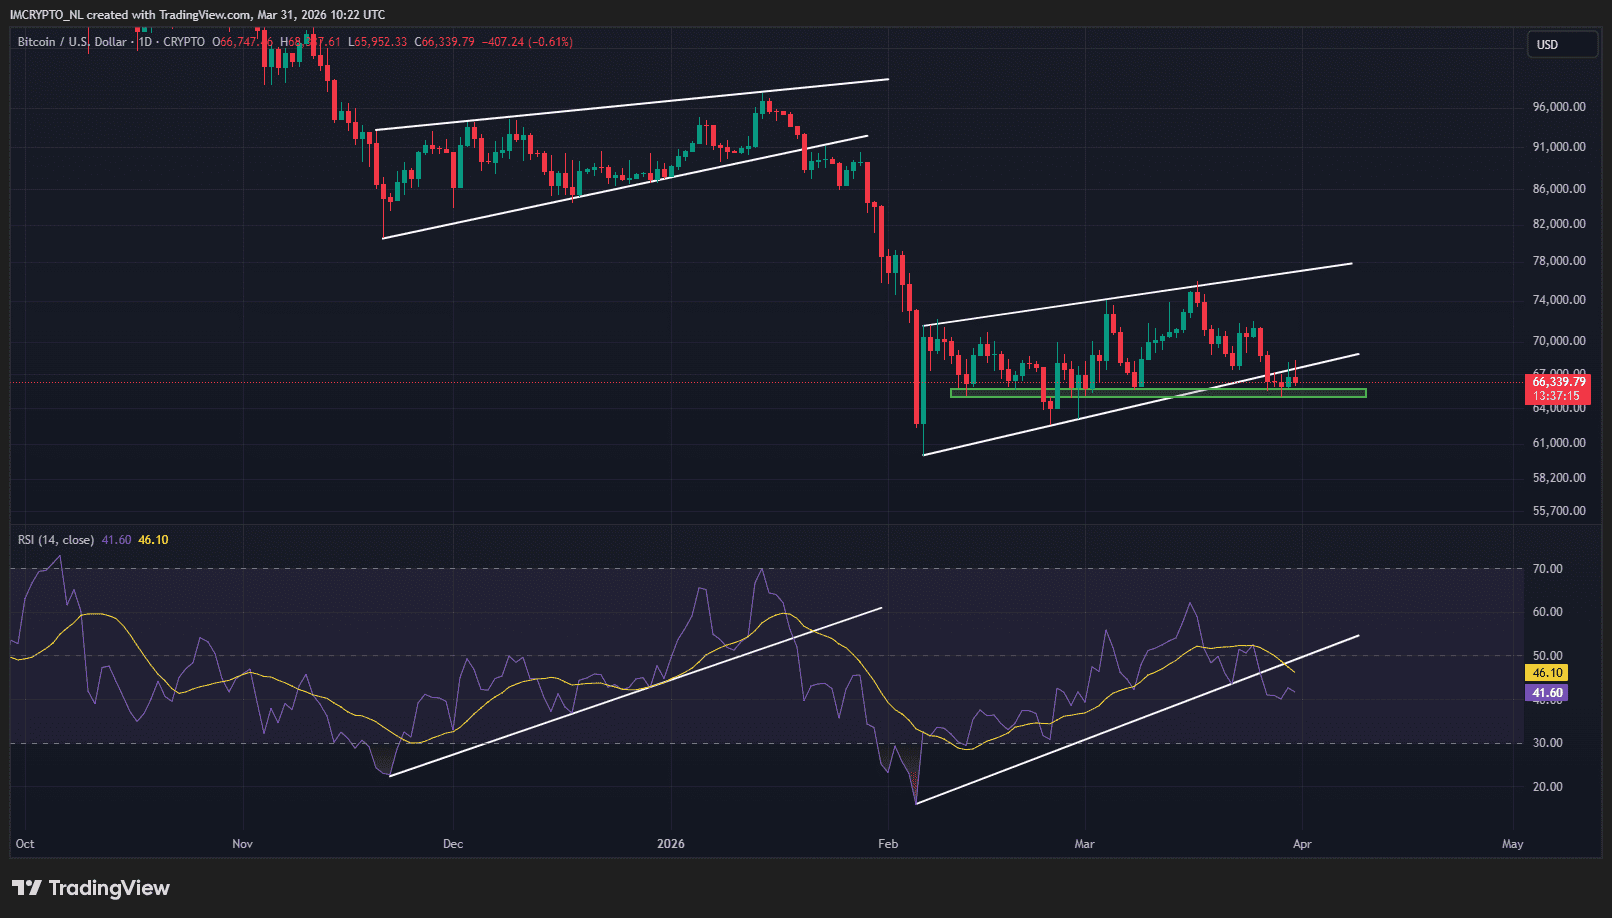Click the Dec label on time axis
The height and width of the screenshot is (918, 1612).
pos(453,844)
